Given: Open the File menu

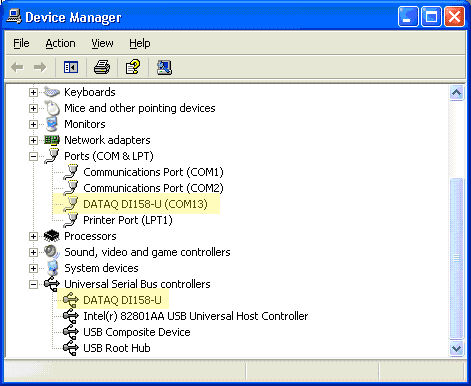Looking at the screenshot, I should click(21, 43).
